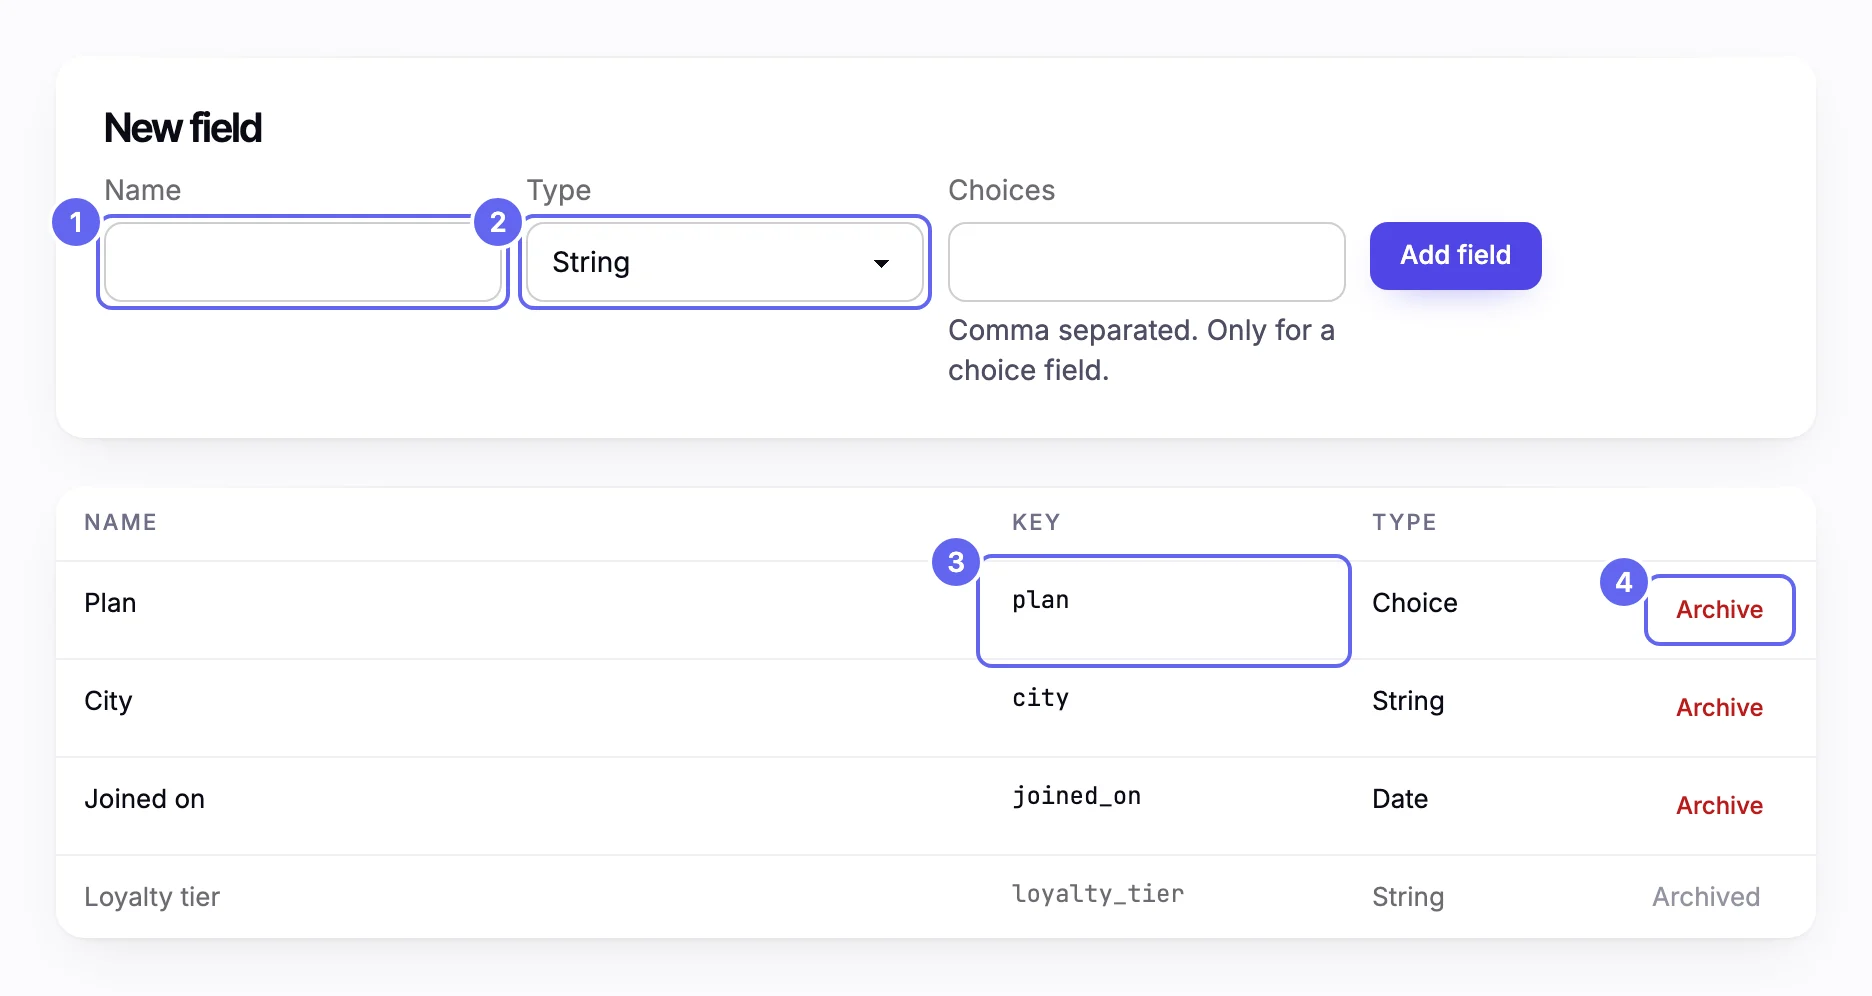This screenshot has width=1872, height=996.
Task: Click the 'New field' heading
Action: (183, 128)
